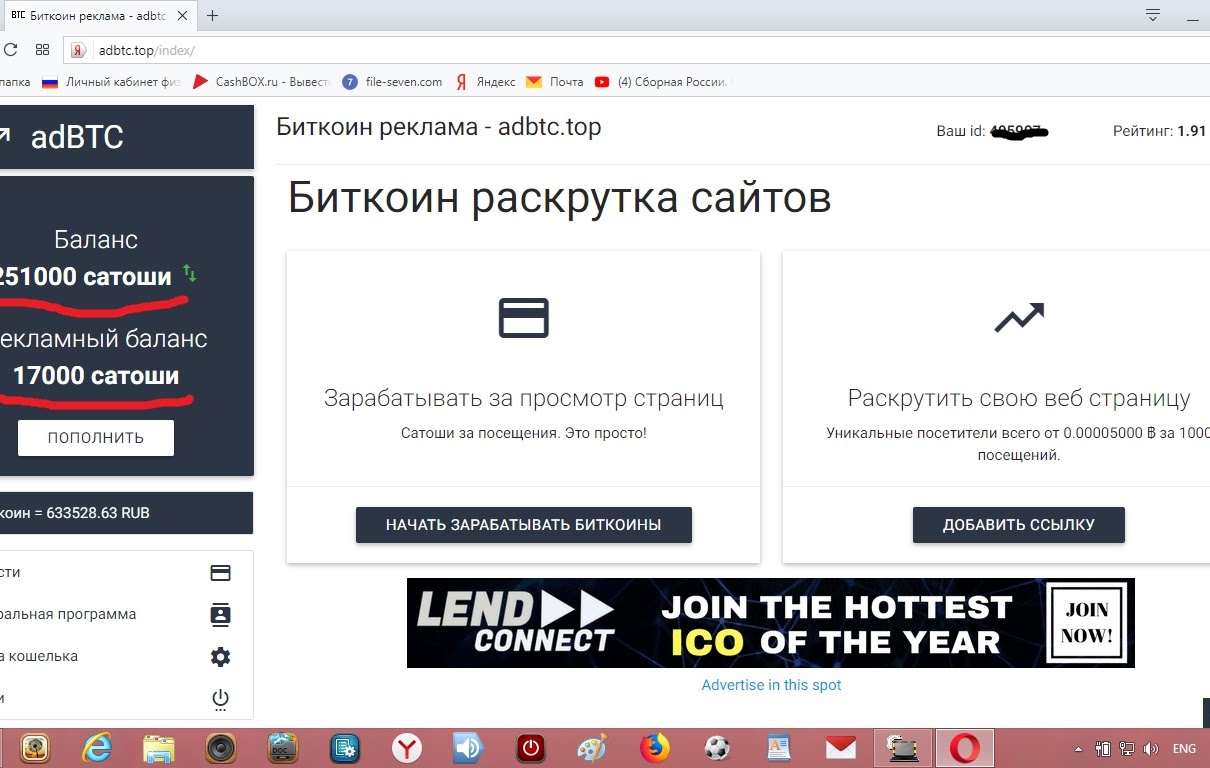Open the soccer ball app in taskbar
1210x768 pixels.
point(716,748)
